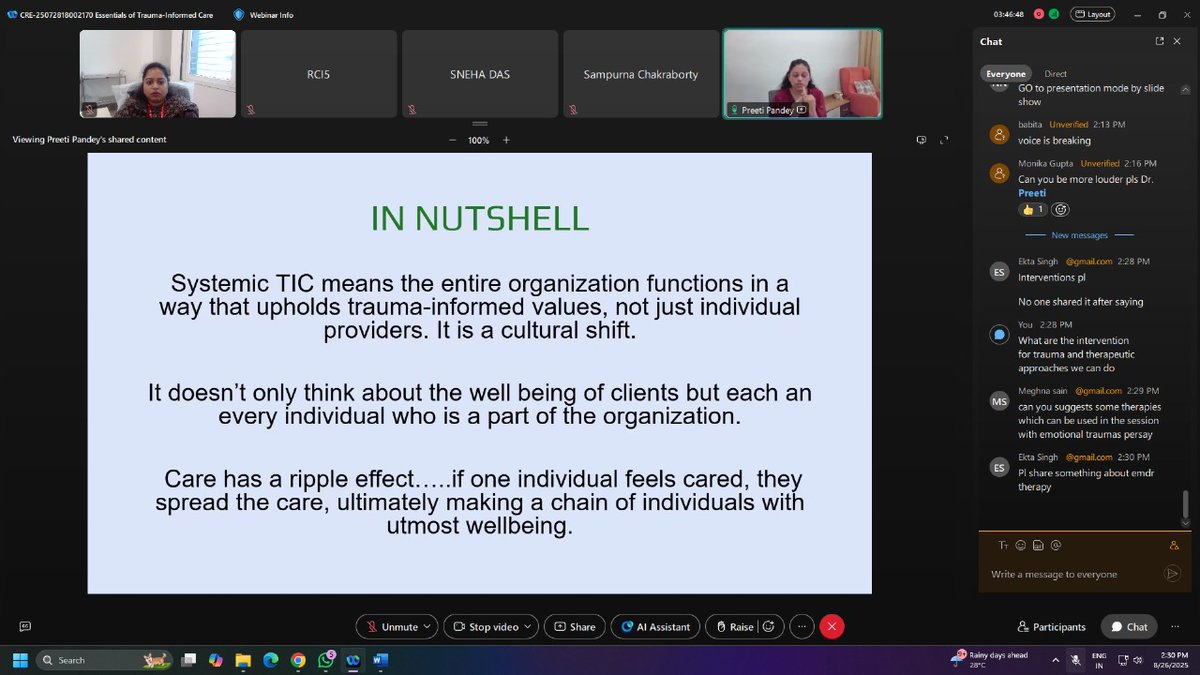The image size is (1200, 675).
Task: Open the More options ellipsis
Action: tap(801, 627)
